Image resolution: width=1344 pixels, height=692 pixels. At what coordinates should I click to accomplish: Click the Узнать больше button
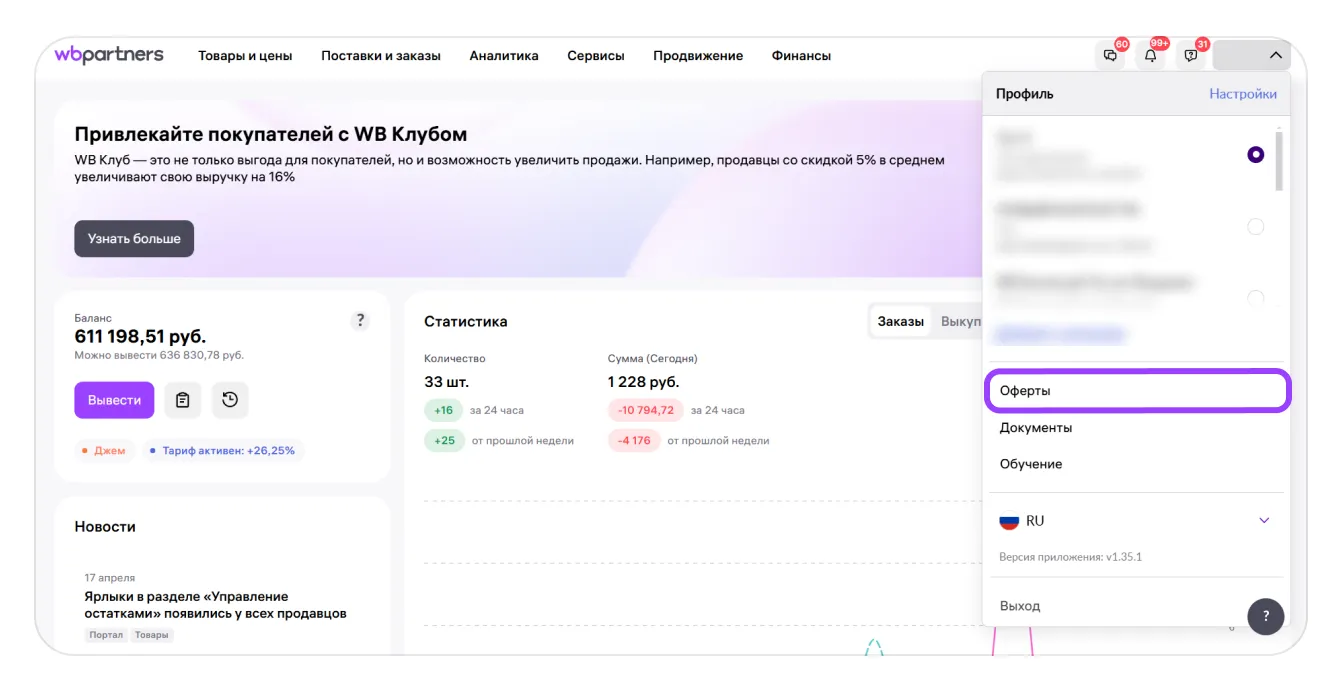[x=134, y=239]
